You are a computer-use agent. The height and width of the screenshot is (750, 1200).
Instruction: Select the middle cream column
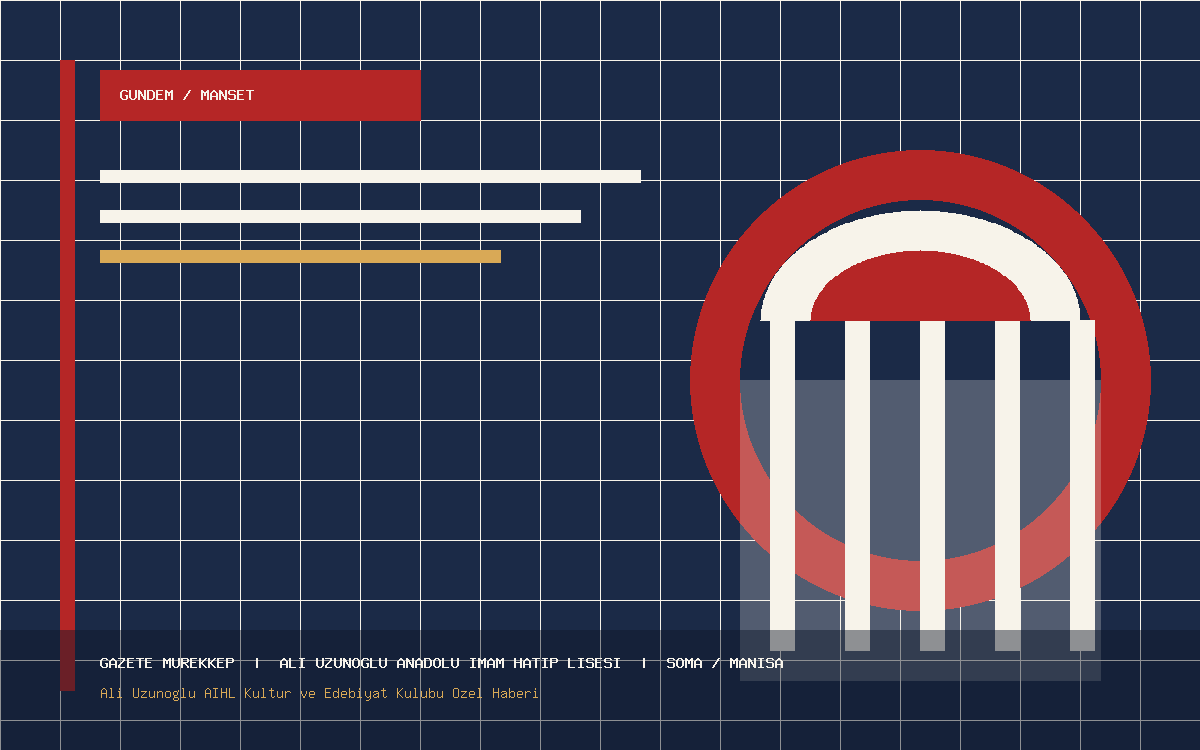click(932, 485)
